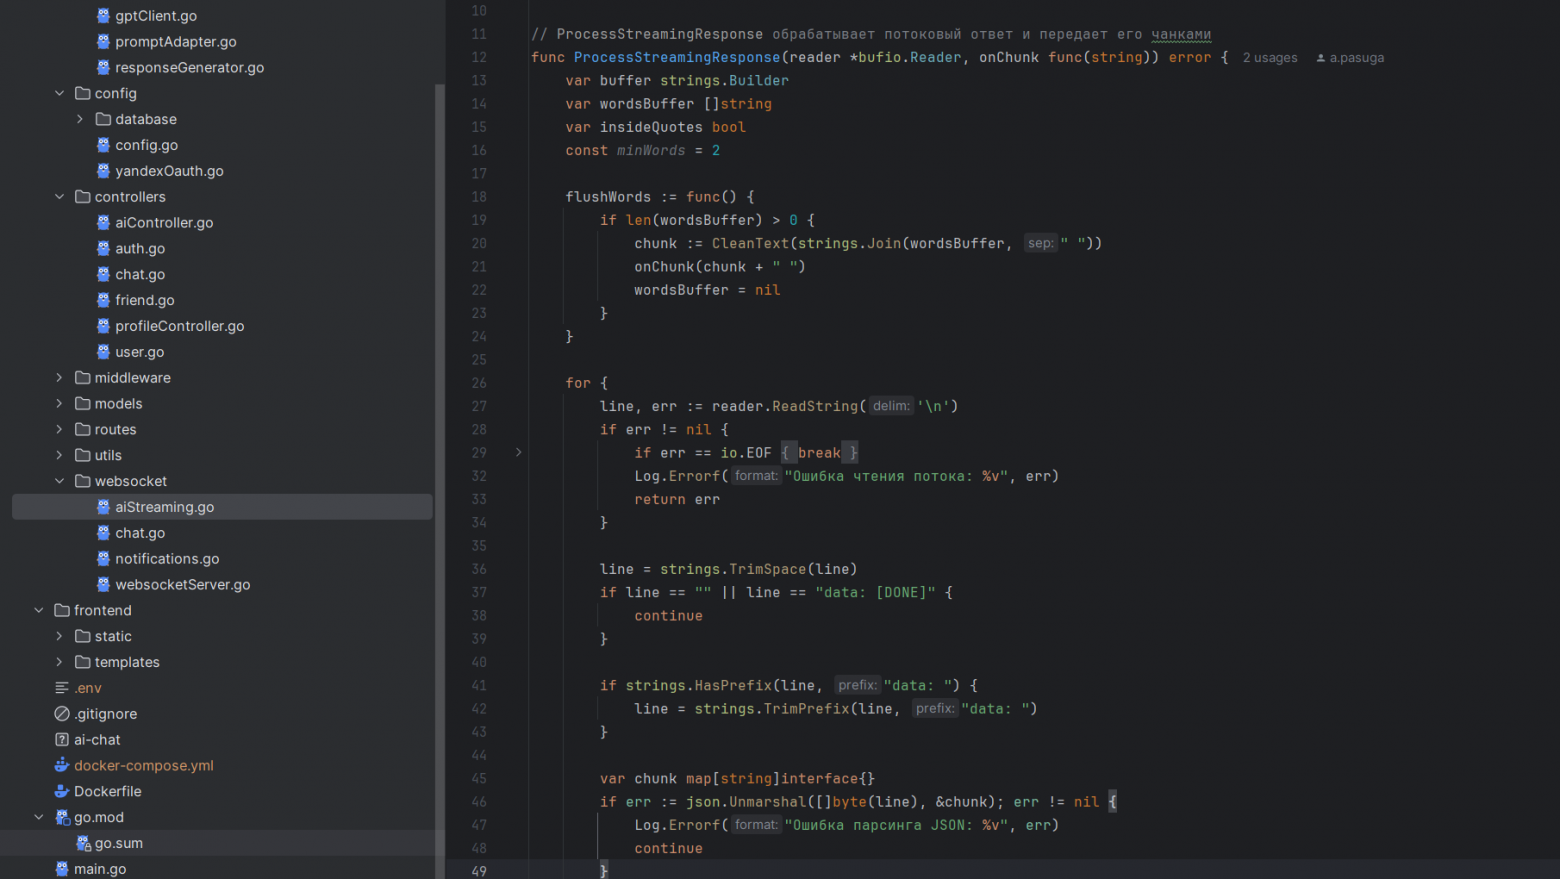Click the minWords constant on line 16
1560x879 pixels.
651,151
